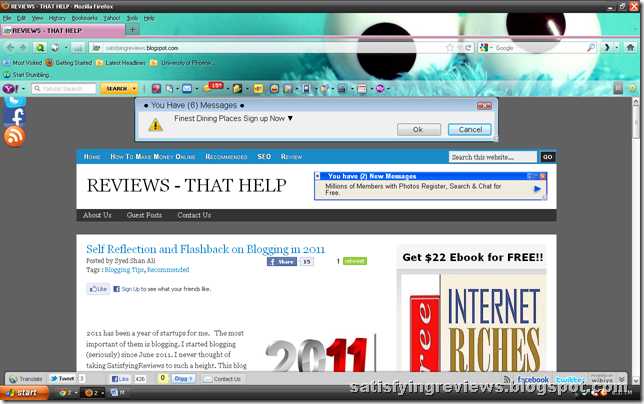The height and width of the screenshot is (404, 644).
Task: Click the Google search magnifier icon
Action: [591, 48]
